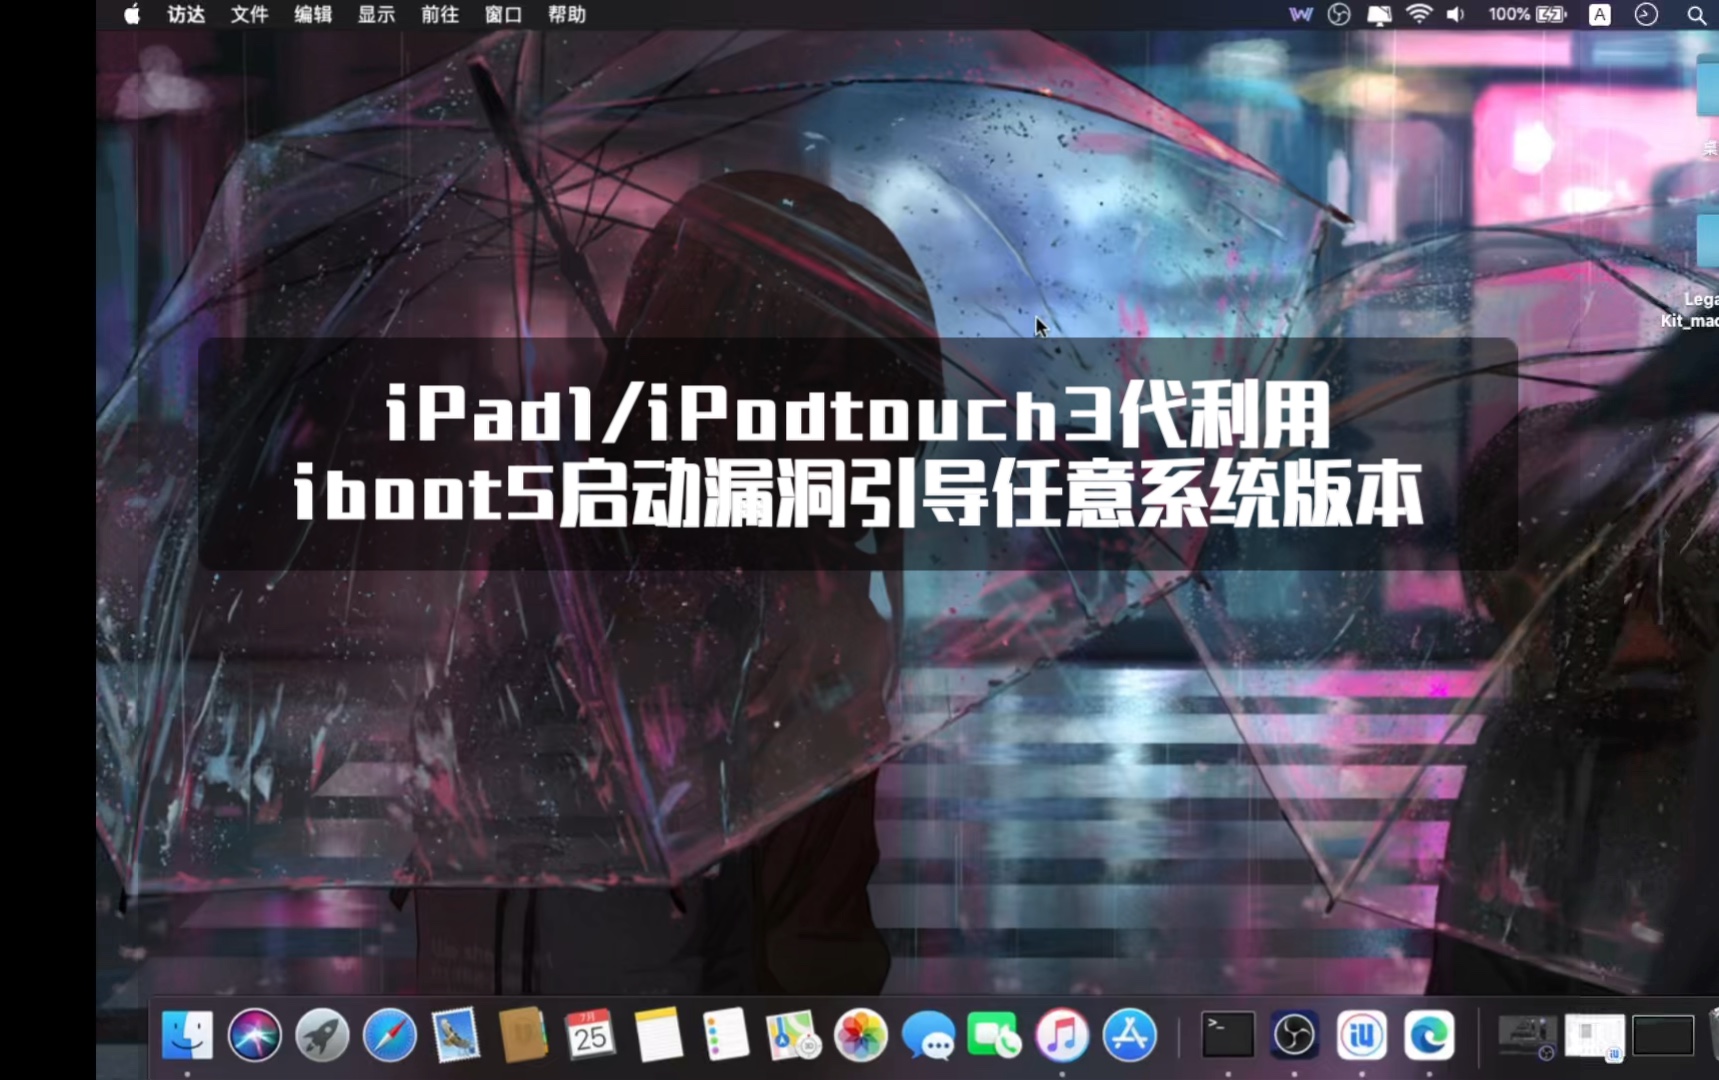Open the iU app icon in Dock

coord(1362,1035)
